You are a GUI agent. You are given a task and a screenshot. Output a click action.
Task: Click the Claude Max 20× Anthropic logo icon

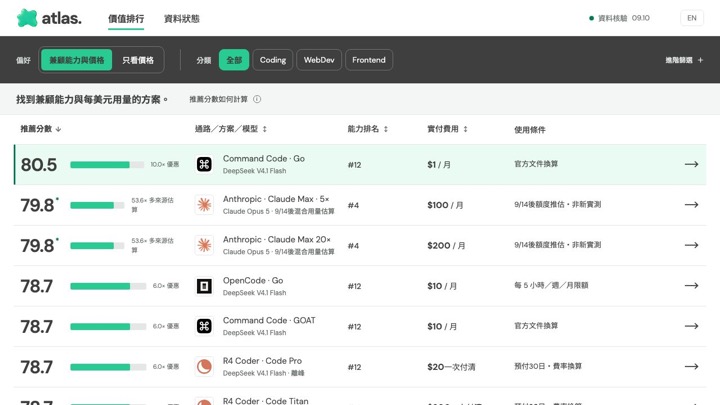coord(204,245)
